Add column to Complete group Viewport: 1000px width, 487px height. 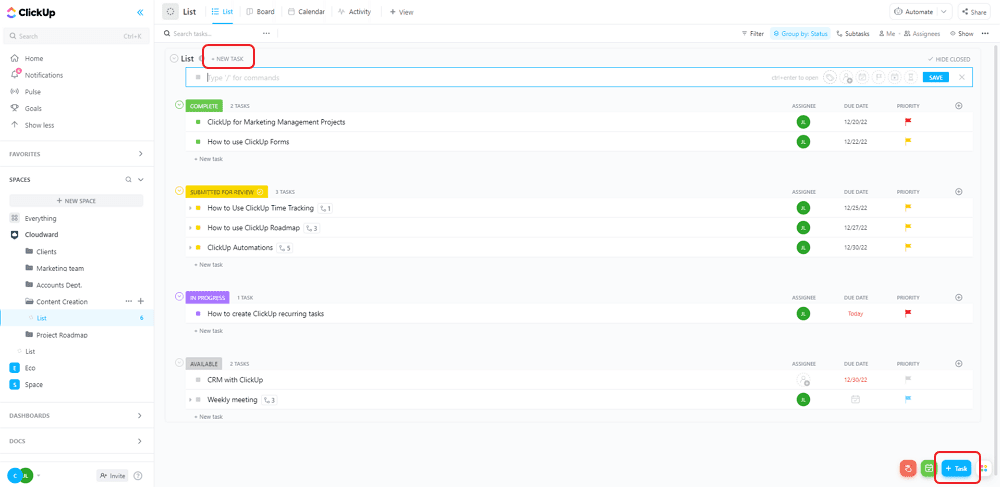959,106
